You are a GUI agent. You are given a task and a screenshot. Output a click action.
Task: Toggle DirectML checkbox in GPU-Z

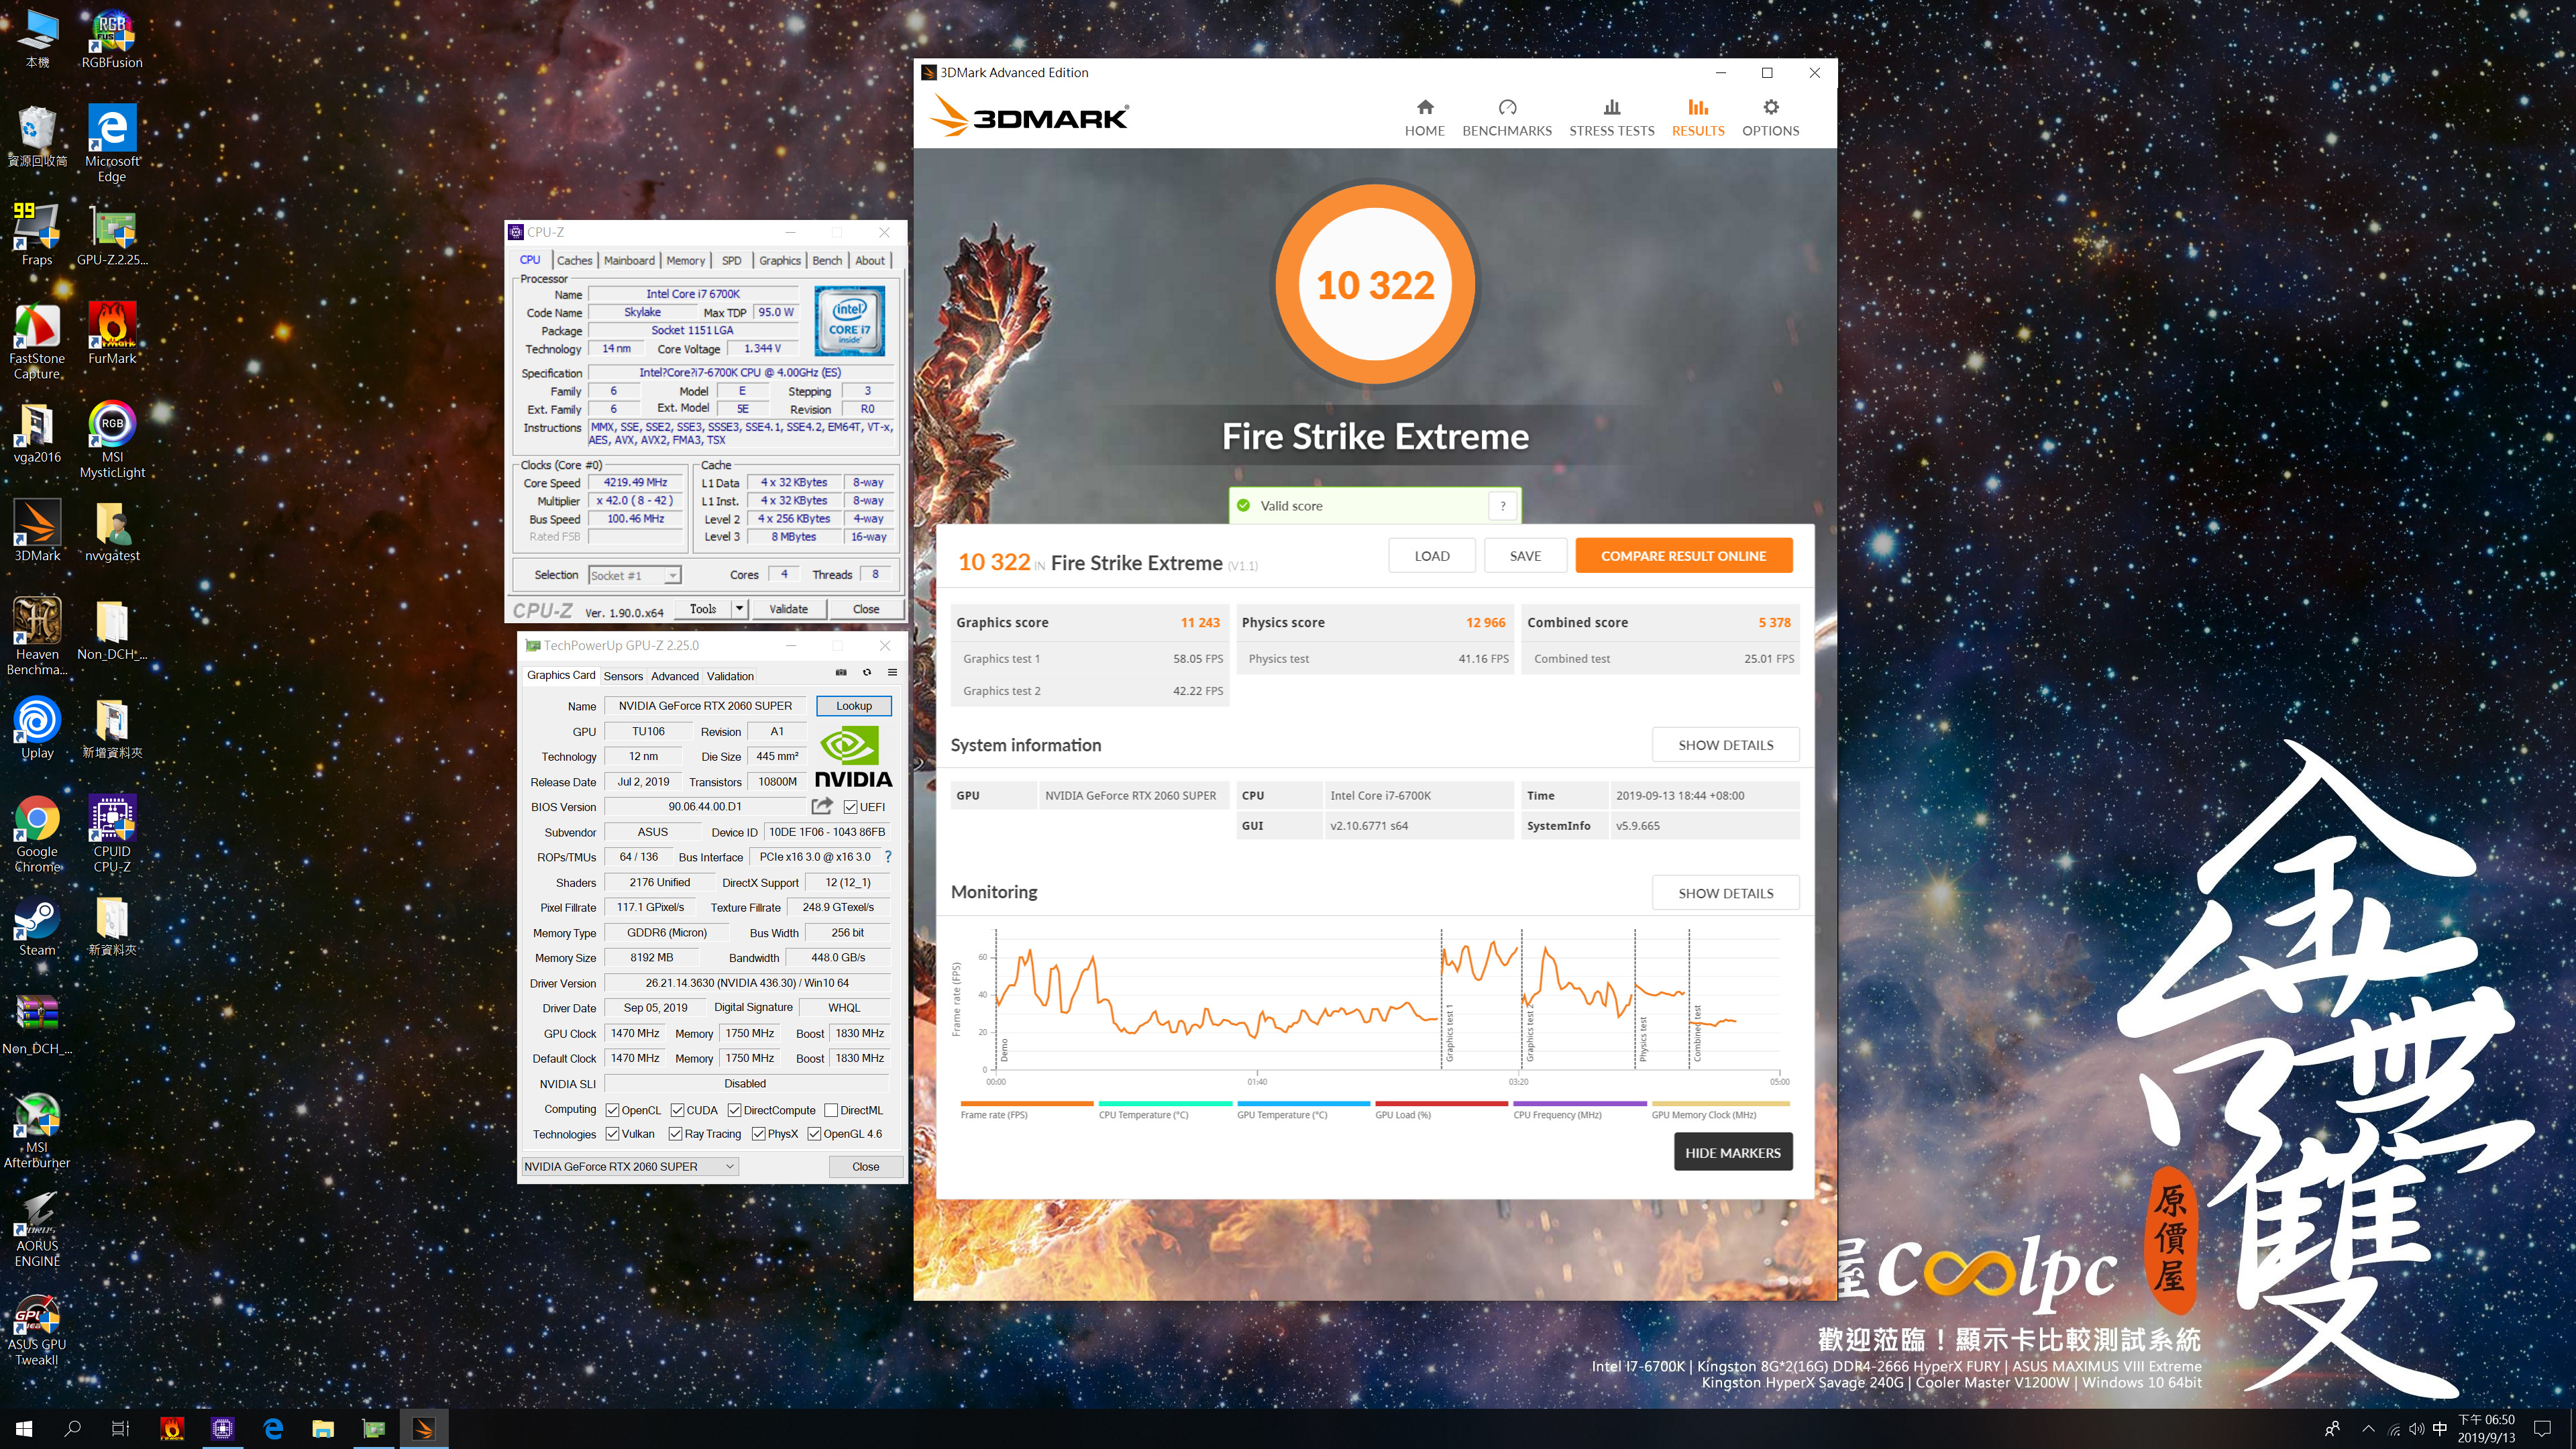(831, 1110)
